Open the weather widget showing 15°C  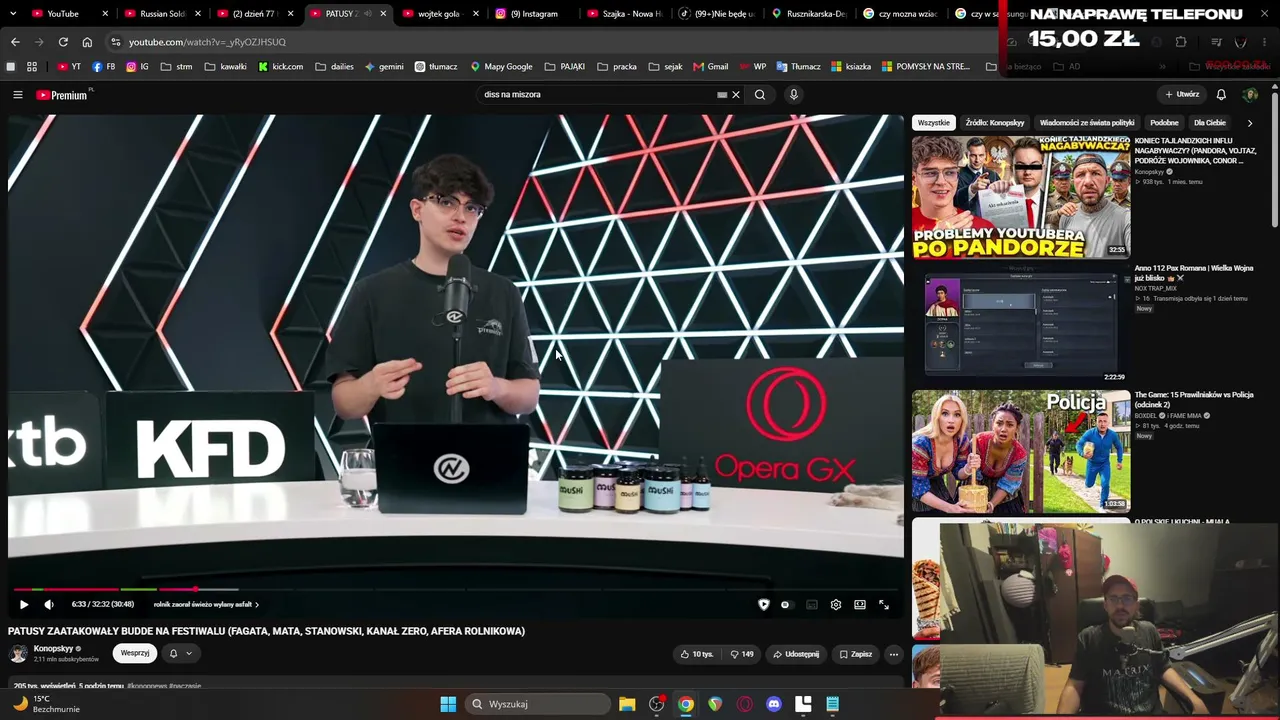45,704
